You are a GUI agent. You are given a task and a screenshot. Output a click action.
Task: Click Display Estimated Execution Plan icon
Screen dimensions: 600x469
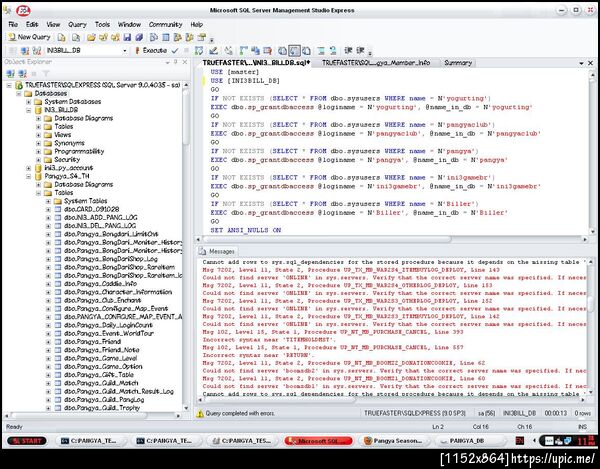click(x=199, y=50)
